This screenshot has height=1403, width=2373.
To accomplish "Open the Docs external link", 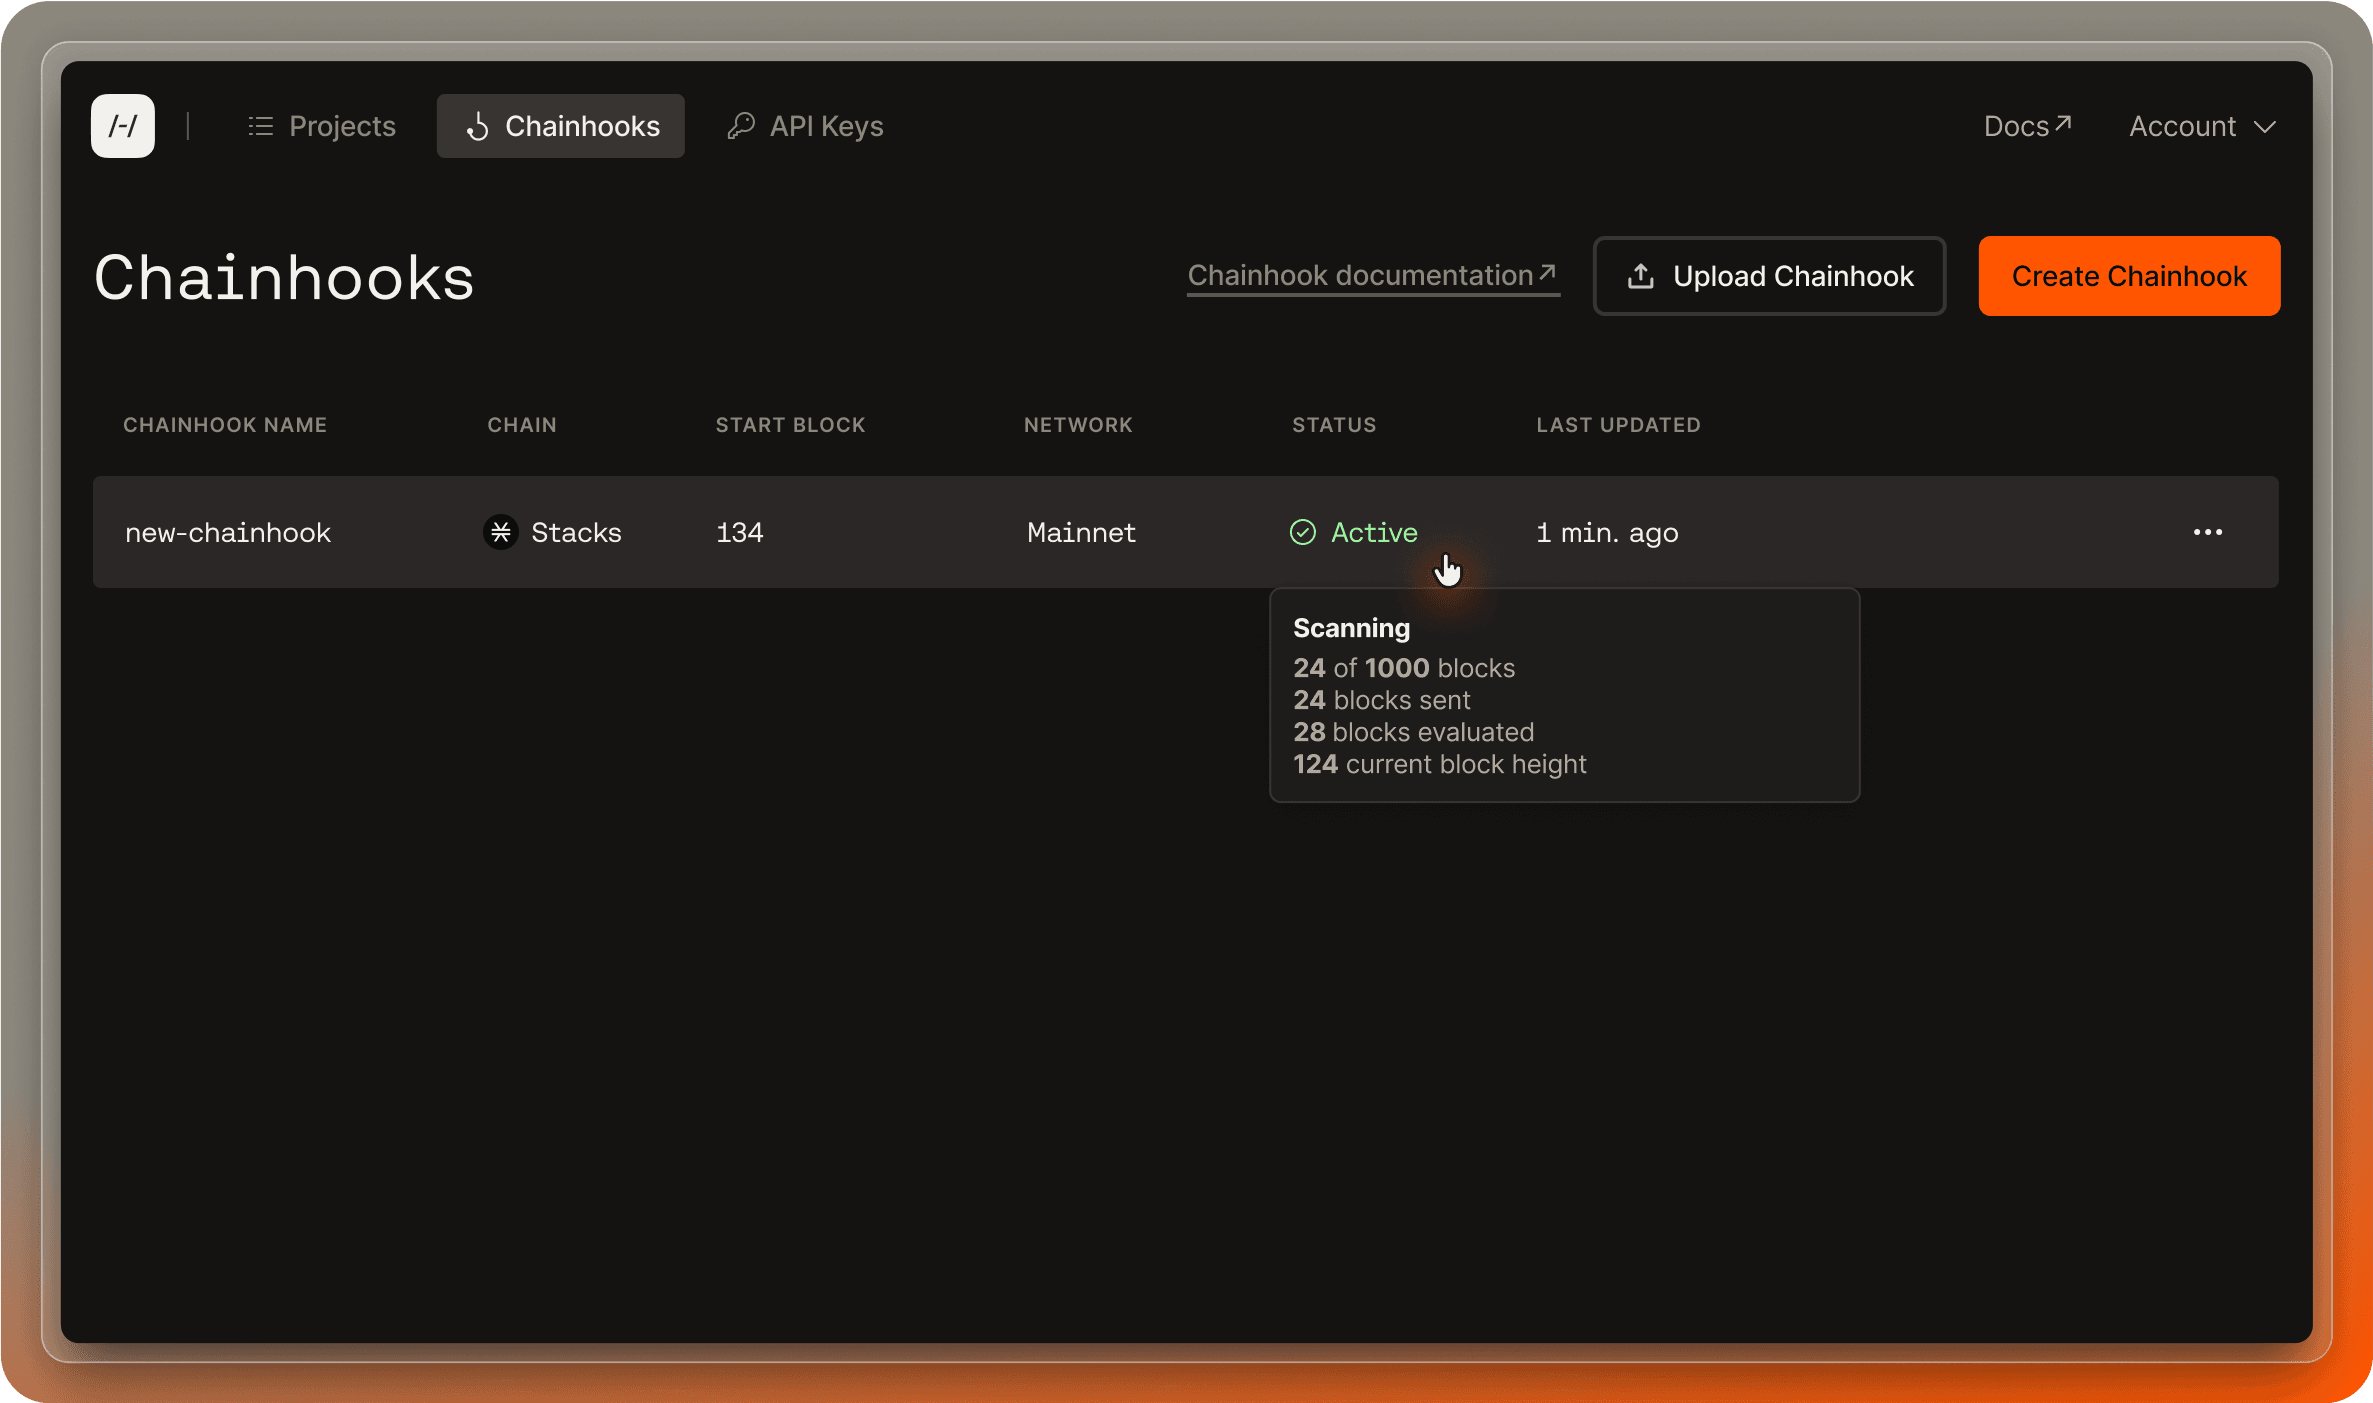I will [2026, 126].
